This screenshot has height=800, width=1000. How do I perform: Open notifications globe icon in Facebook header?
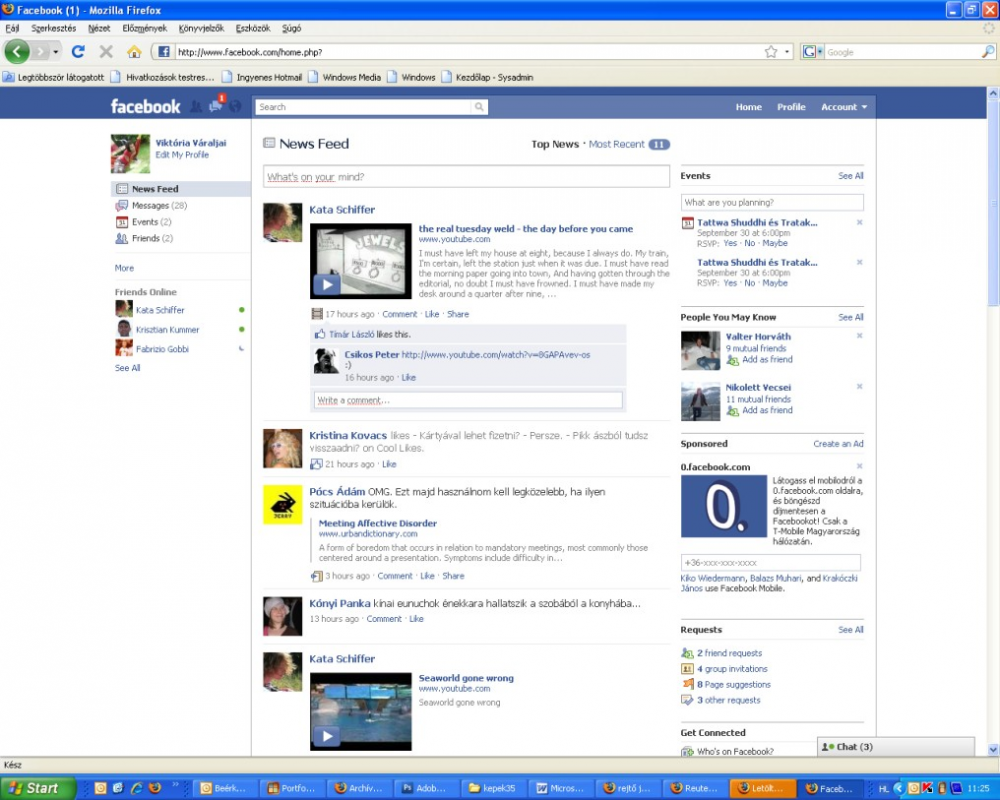(235, 107)
